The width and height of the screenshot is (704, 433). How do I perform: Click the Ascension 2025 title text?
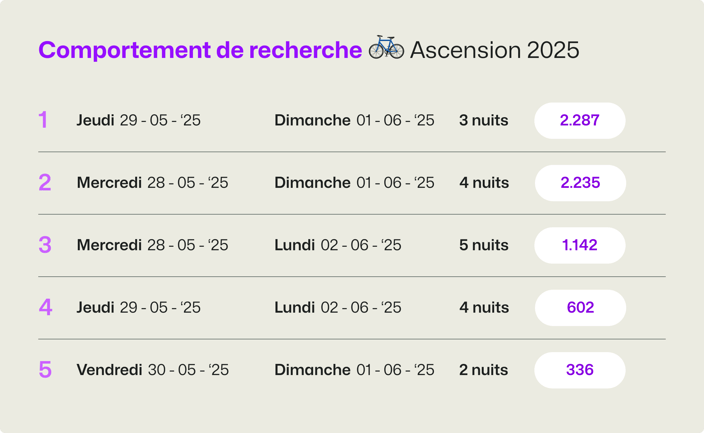495,50
